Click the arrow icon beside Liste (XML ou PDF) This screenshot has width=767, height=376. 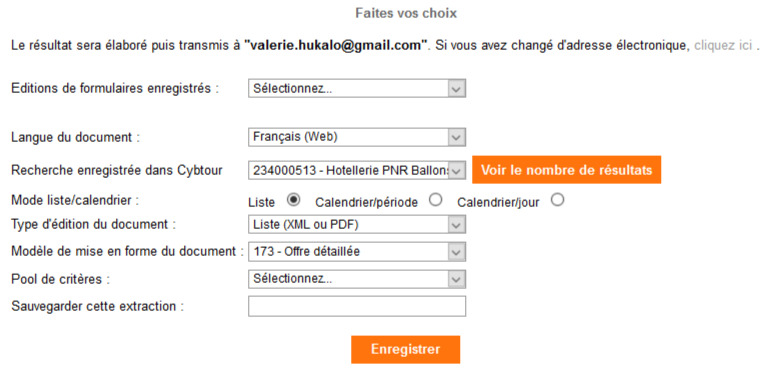[456, 225]
